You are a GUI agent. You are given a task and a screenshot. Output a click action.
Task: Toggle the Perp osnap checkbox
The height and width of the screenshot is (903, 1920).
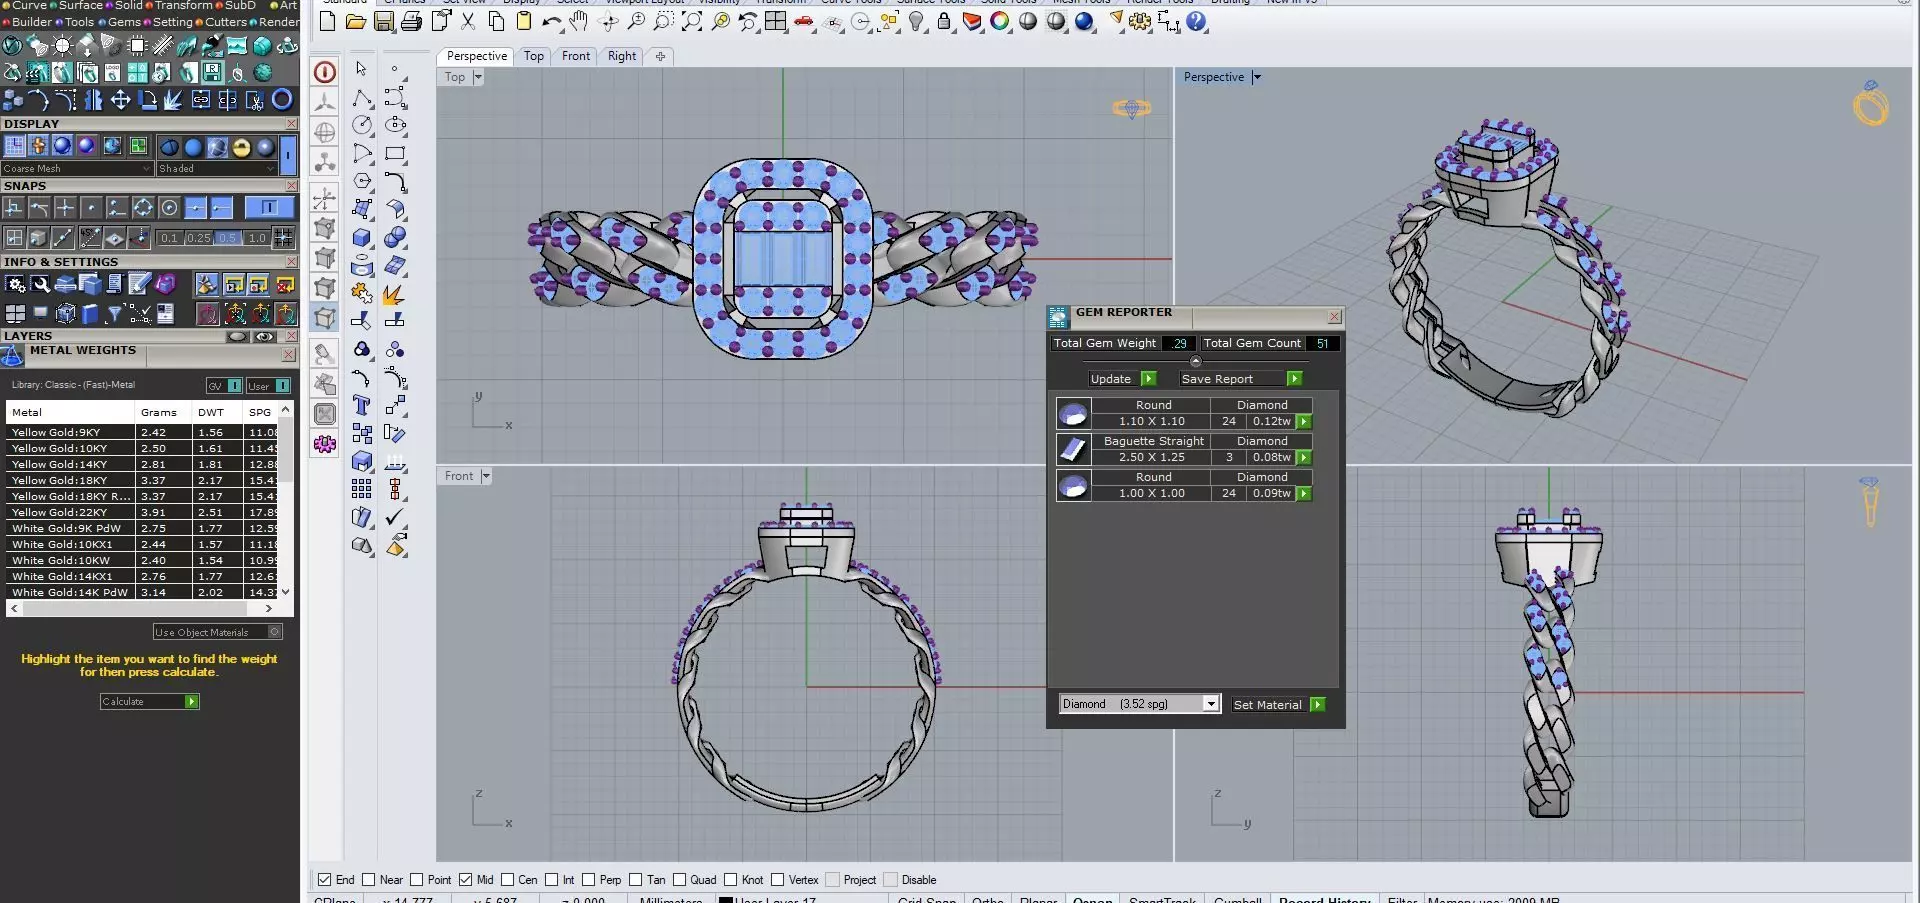pos(588,880)
